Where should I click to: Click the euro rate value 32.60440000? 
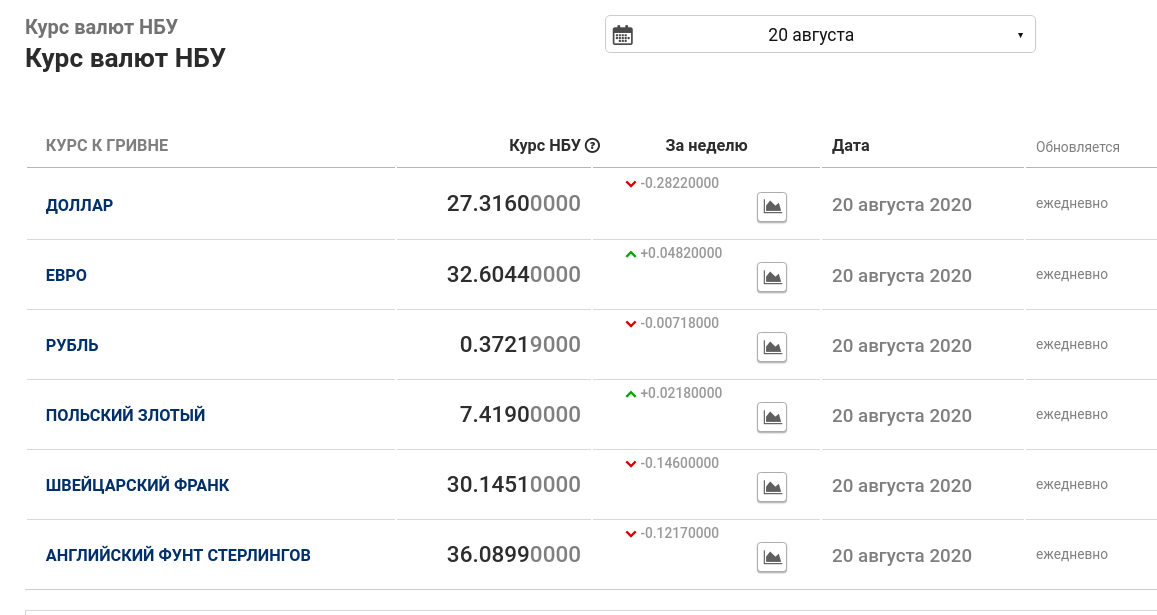pos(514,275)
